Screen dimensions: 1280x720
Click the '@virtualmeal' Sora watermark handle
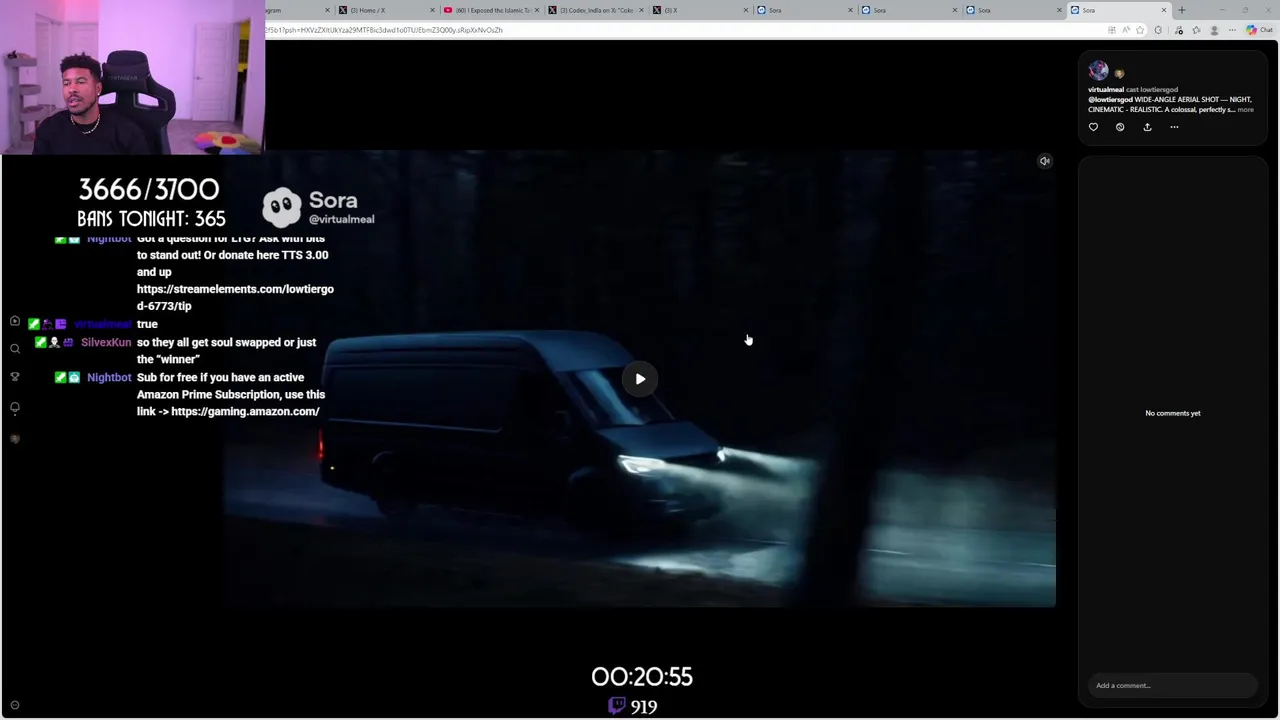342,219
